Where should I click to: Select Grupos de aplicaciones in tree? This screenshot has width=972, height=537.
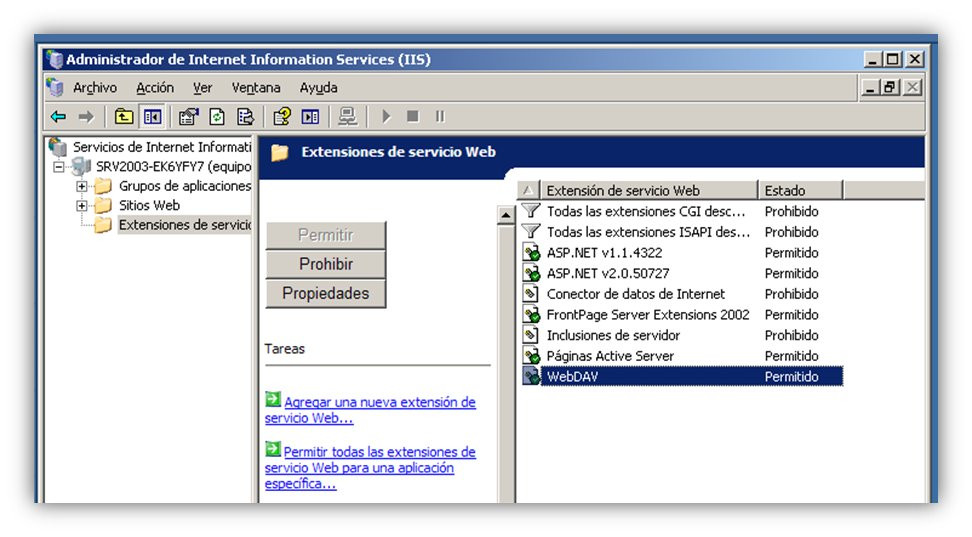click(x=185, y=186)
